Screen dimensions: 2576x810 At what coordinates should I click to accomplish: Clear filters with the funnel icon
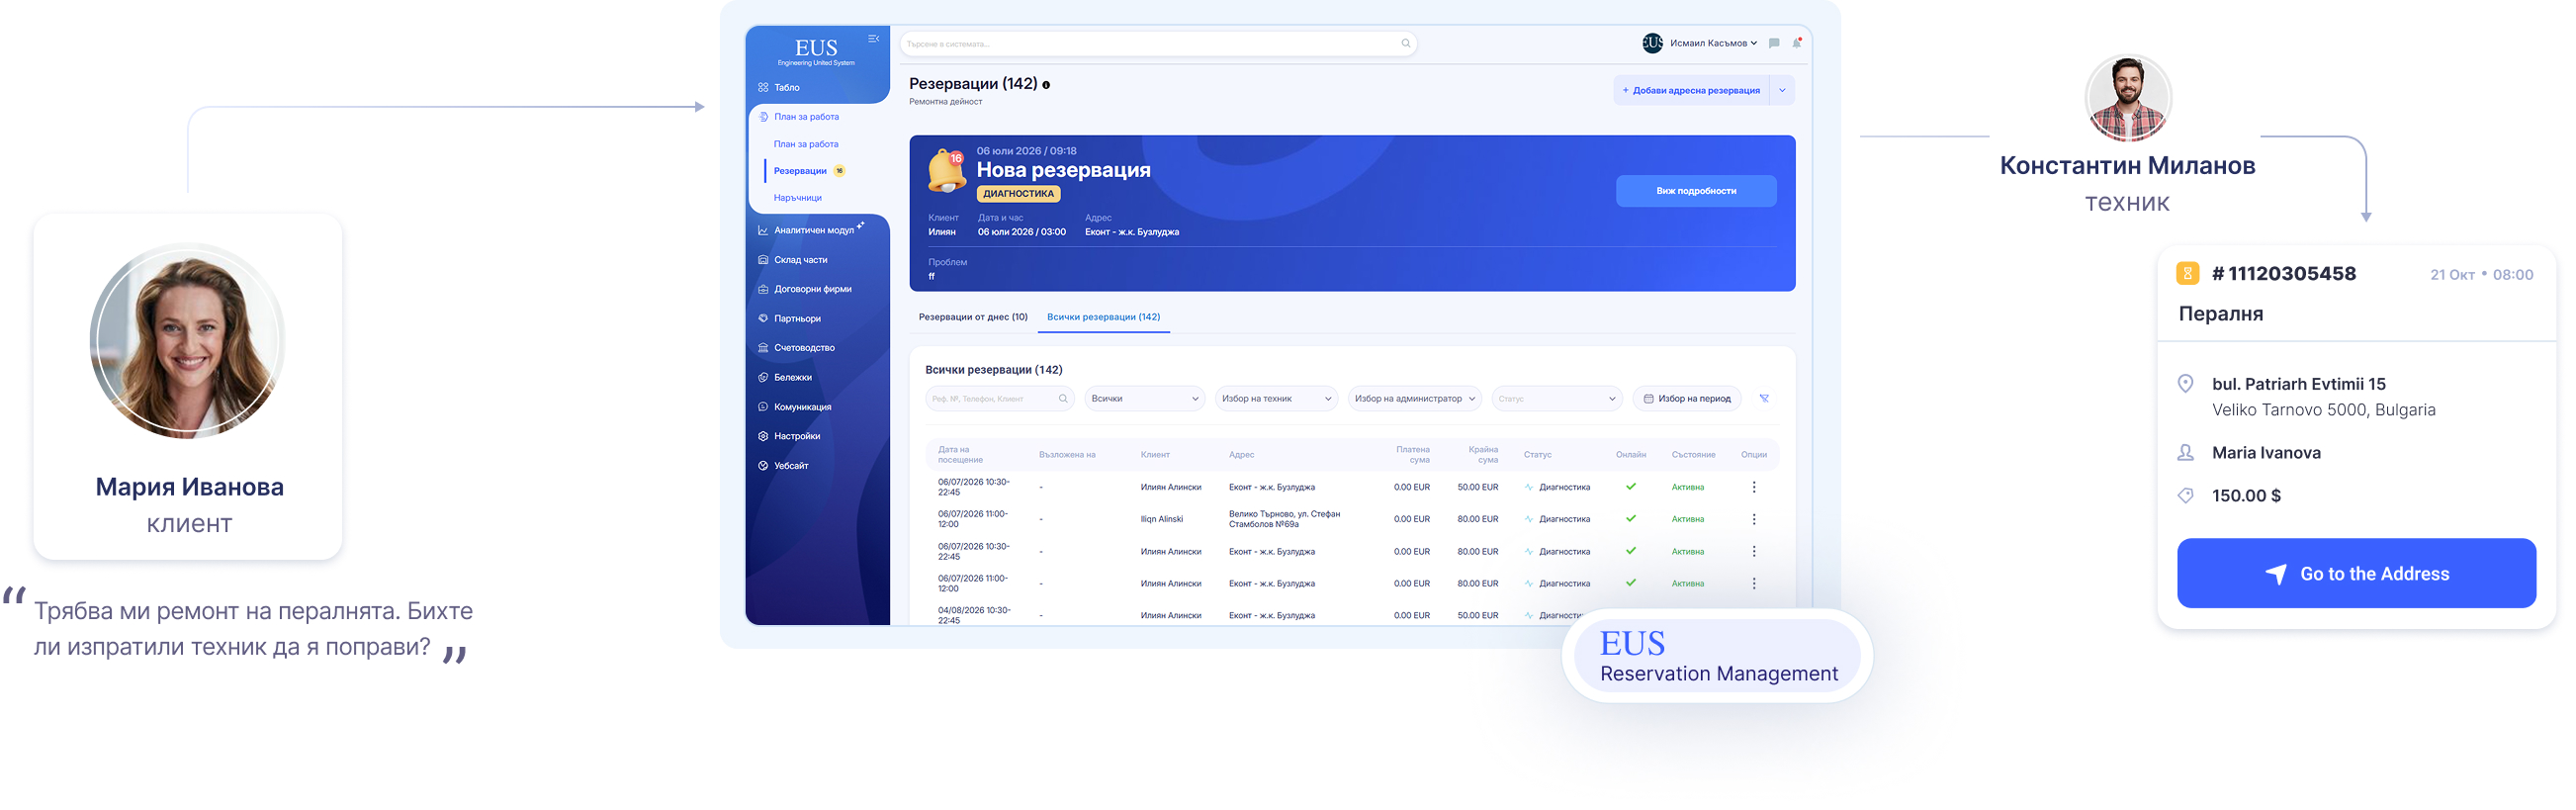[1764, 399]
